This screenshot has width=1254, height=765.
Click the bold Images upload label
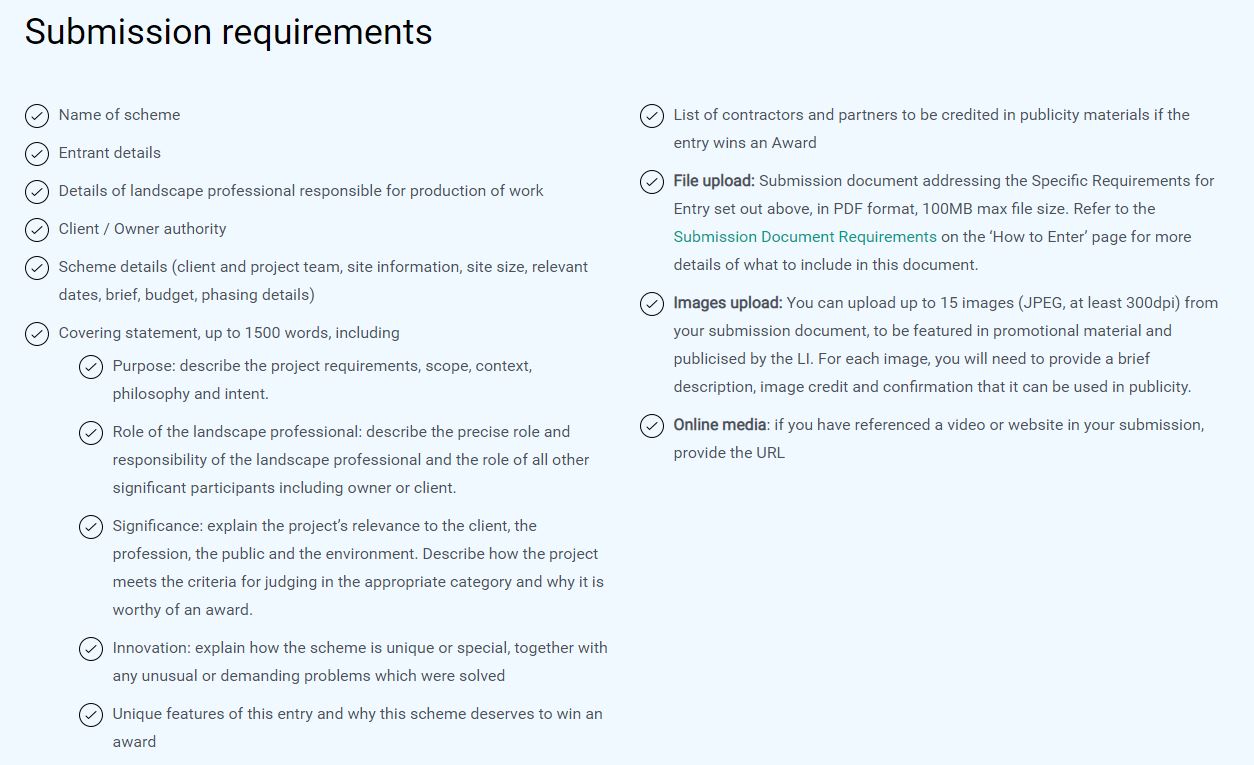point(728,303)
